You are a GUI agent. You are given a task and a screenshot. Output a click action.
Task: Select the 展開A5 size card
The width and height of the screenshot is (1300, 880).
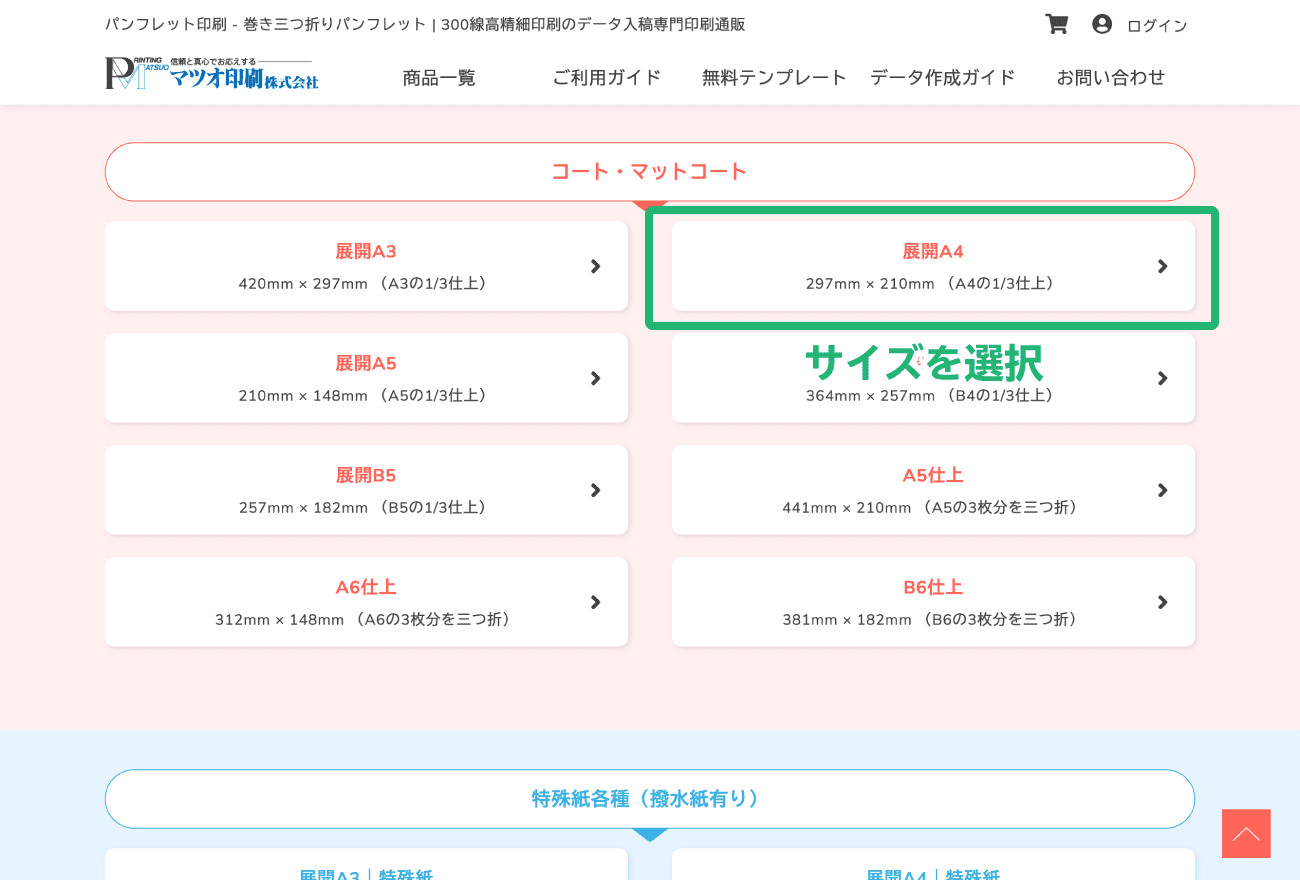[x=366, y=378]
